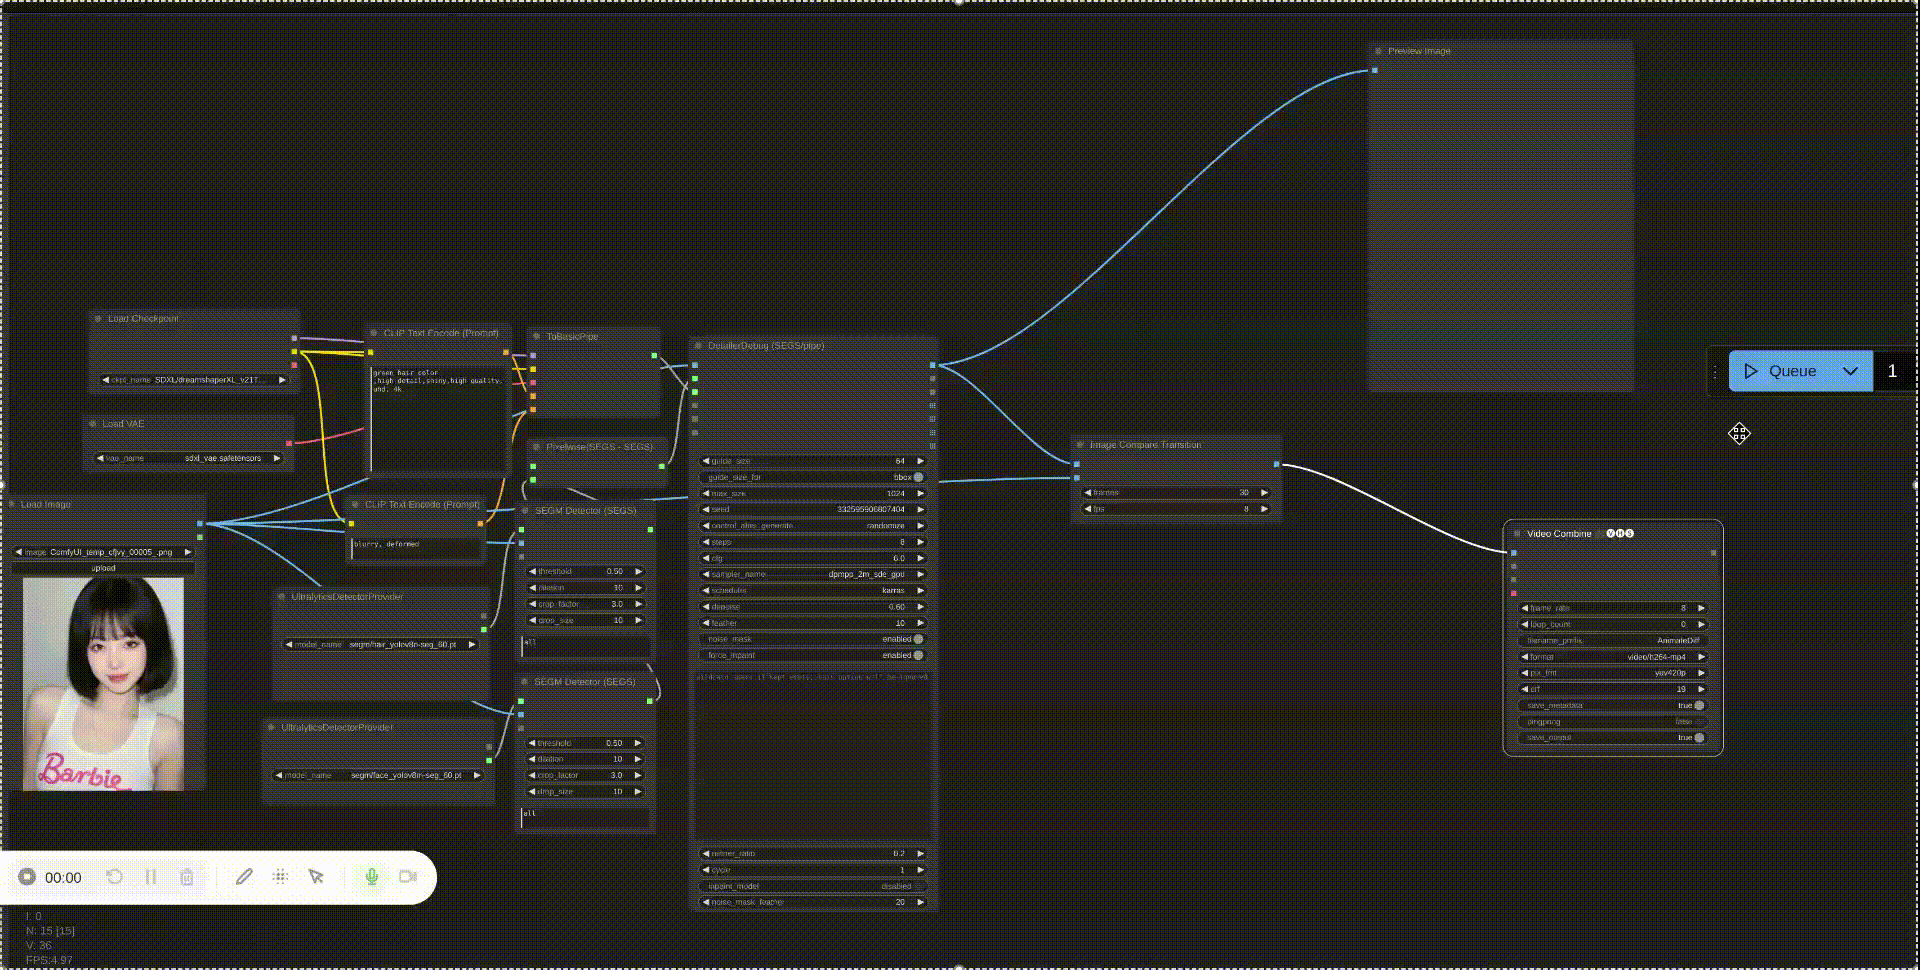Increase frame_rate in Video Combine

point(1701,609)
